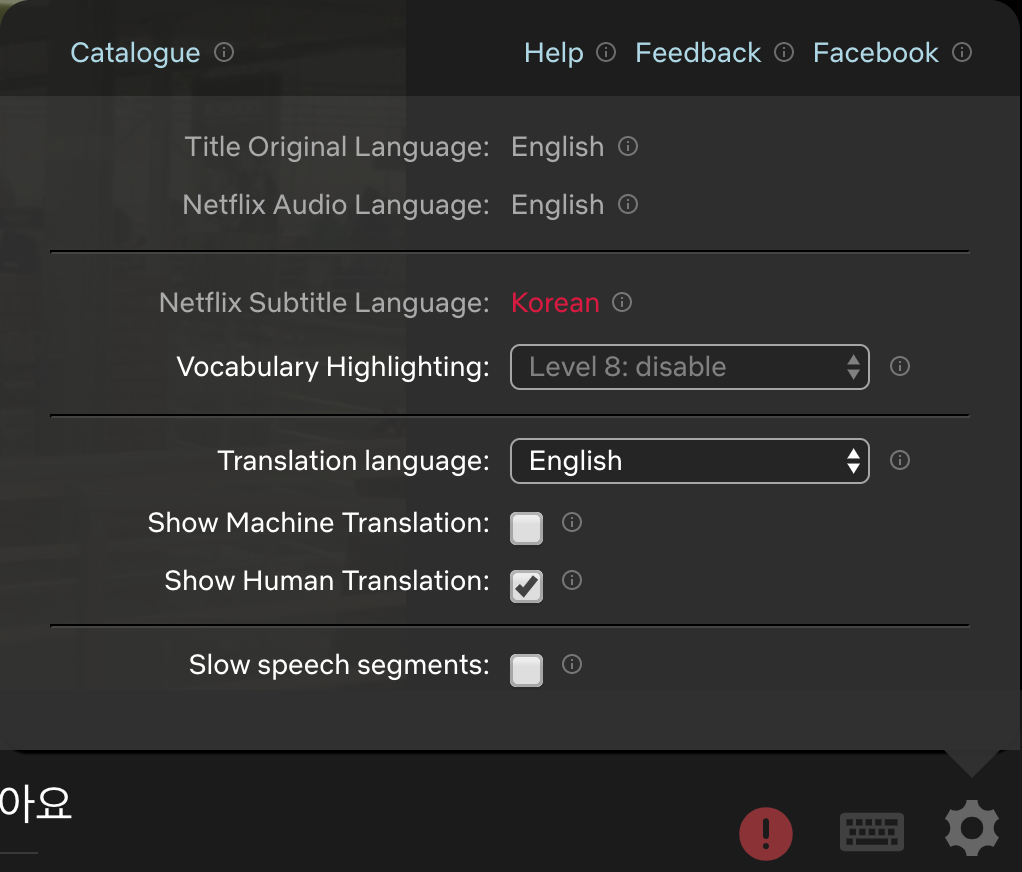Click the red exclamation warning icon
1022x872 pixels.
click(766, 834)
